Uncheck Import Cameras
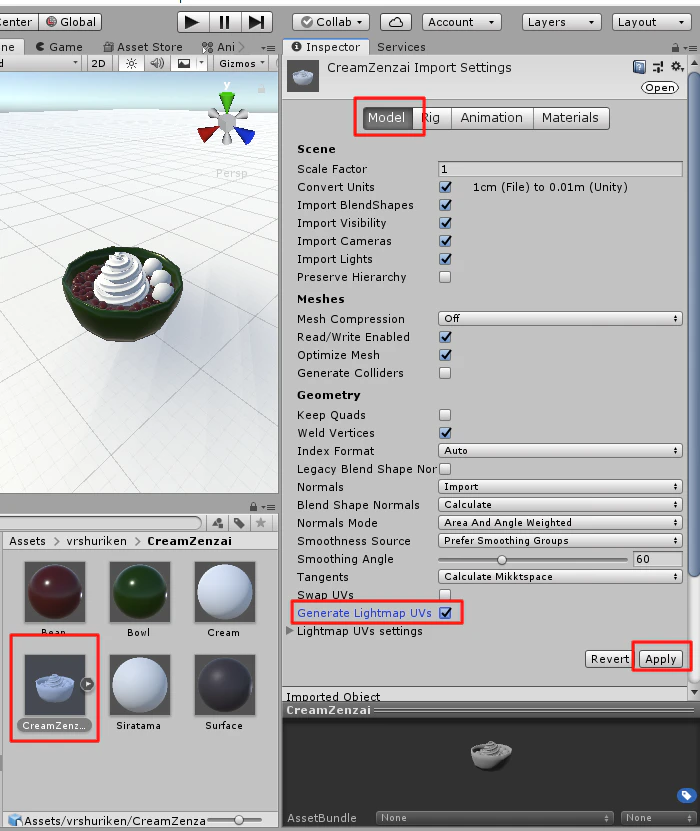This screenshot has height=831, width=700. pos(445,241)
